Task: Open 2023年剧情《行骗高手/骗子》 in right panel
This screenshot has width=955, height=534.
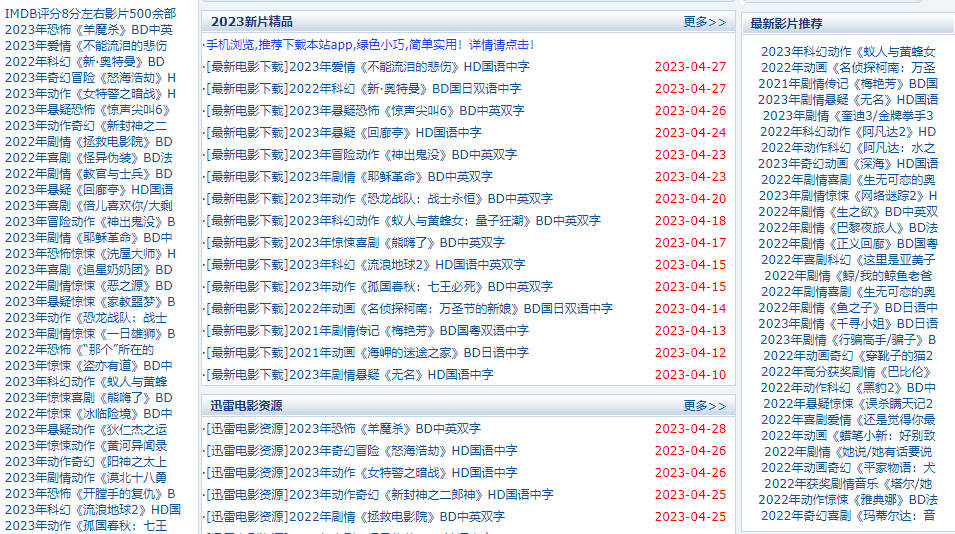Action: pyautogui.click(x=848, y=340)
